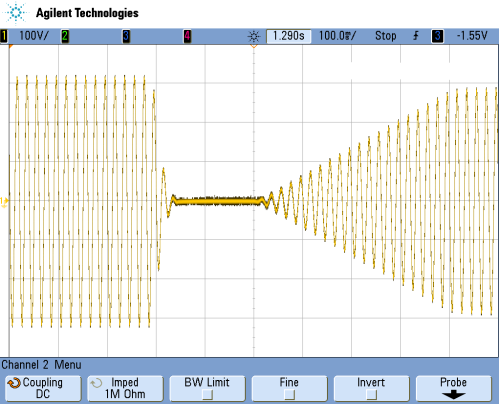499x404 pixels.
Task: Change the Coupling DC setting
Action: click(x=43, y=388)
